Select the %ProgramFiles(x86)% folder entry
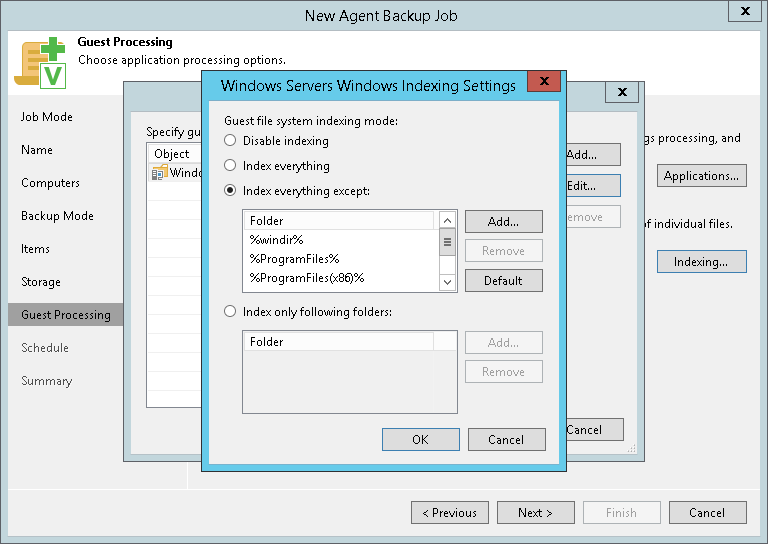This screenshot has width=768, height=544. [x=306, y=278]
